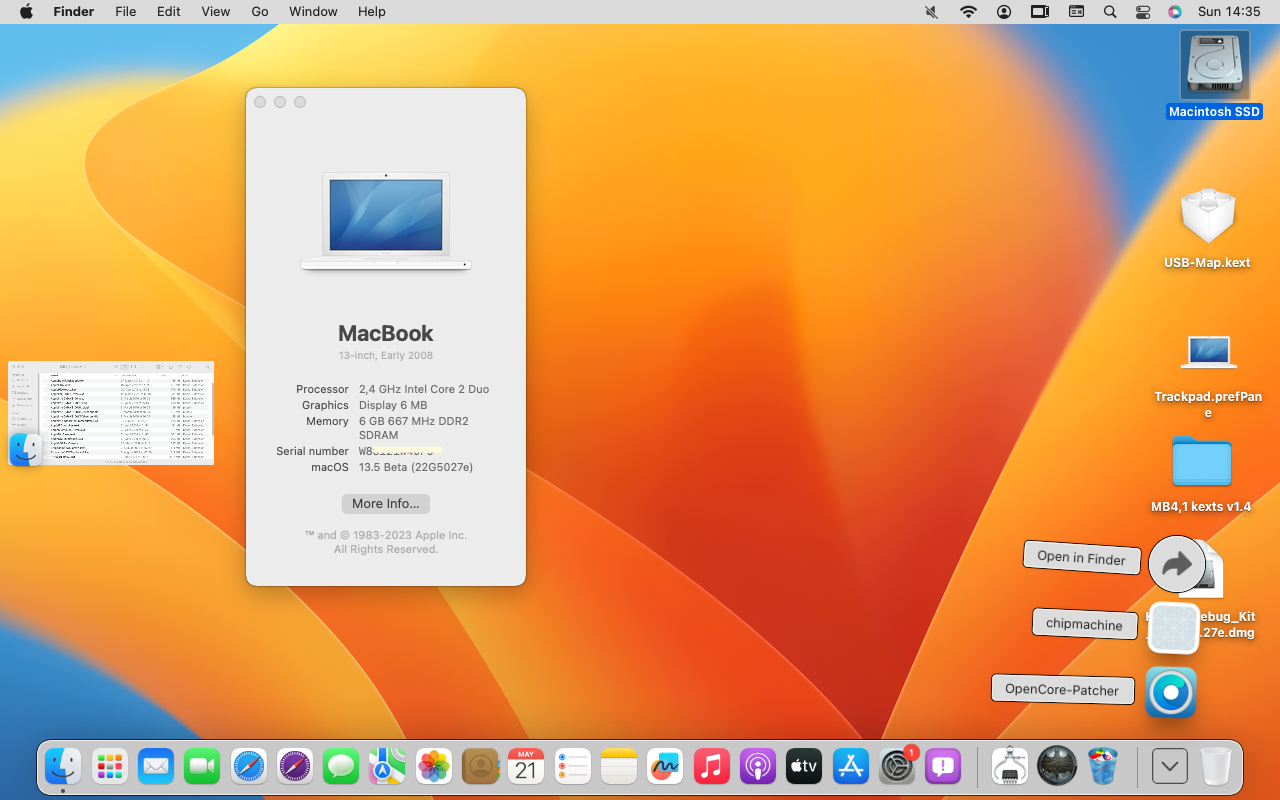Open Calendar showing May 21
Viewport: 1280px width, 800px height.
click(x=526, y=767)
